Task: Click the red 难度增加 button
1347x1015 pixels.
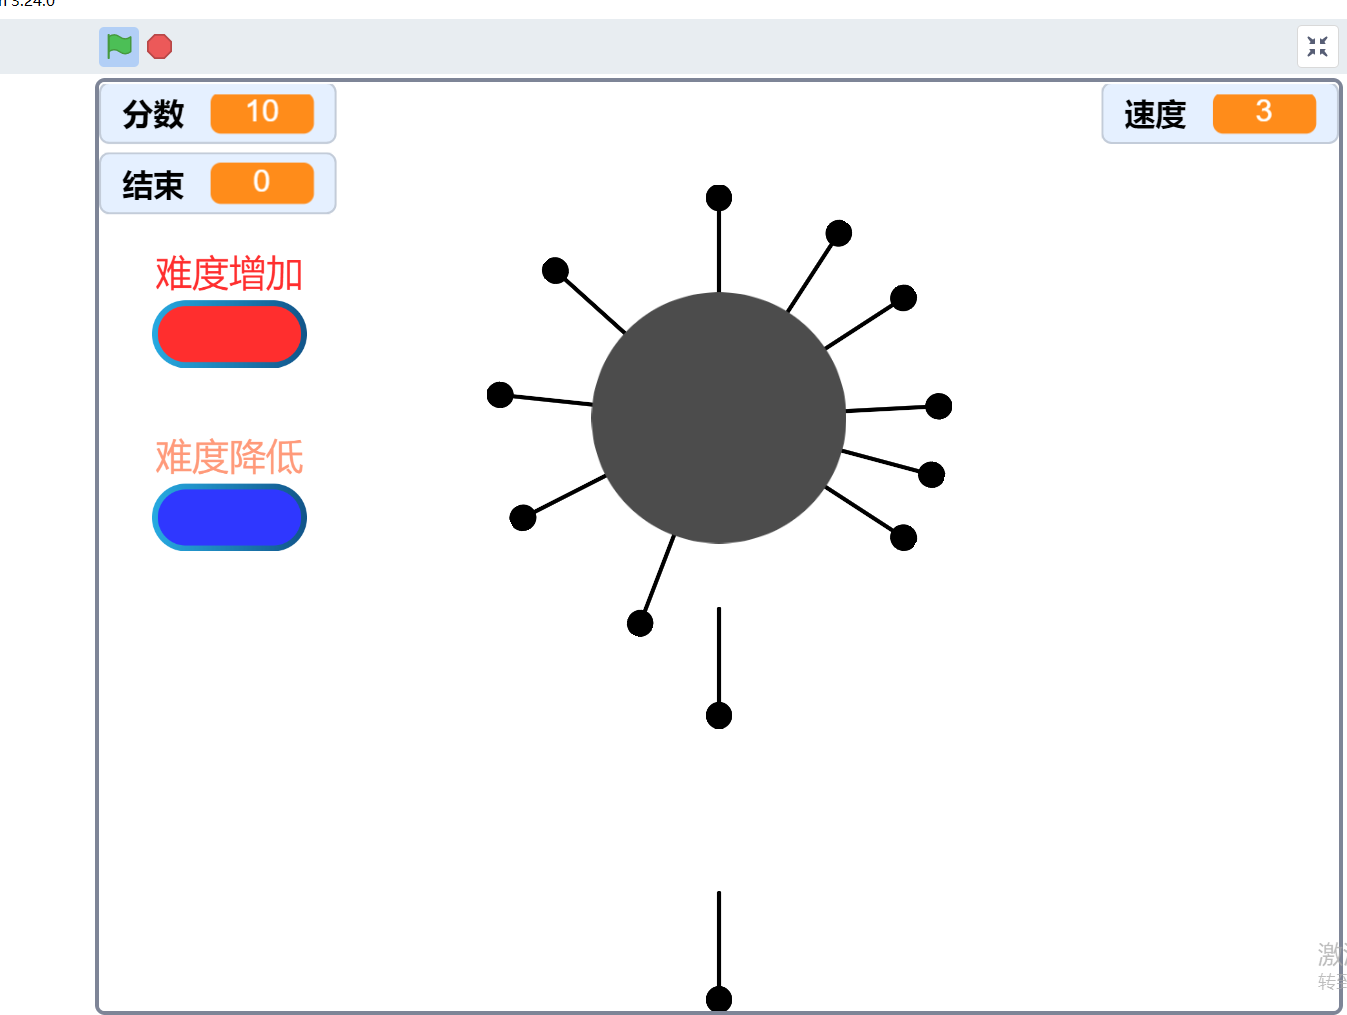Action: (229, 334)
